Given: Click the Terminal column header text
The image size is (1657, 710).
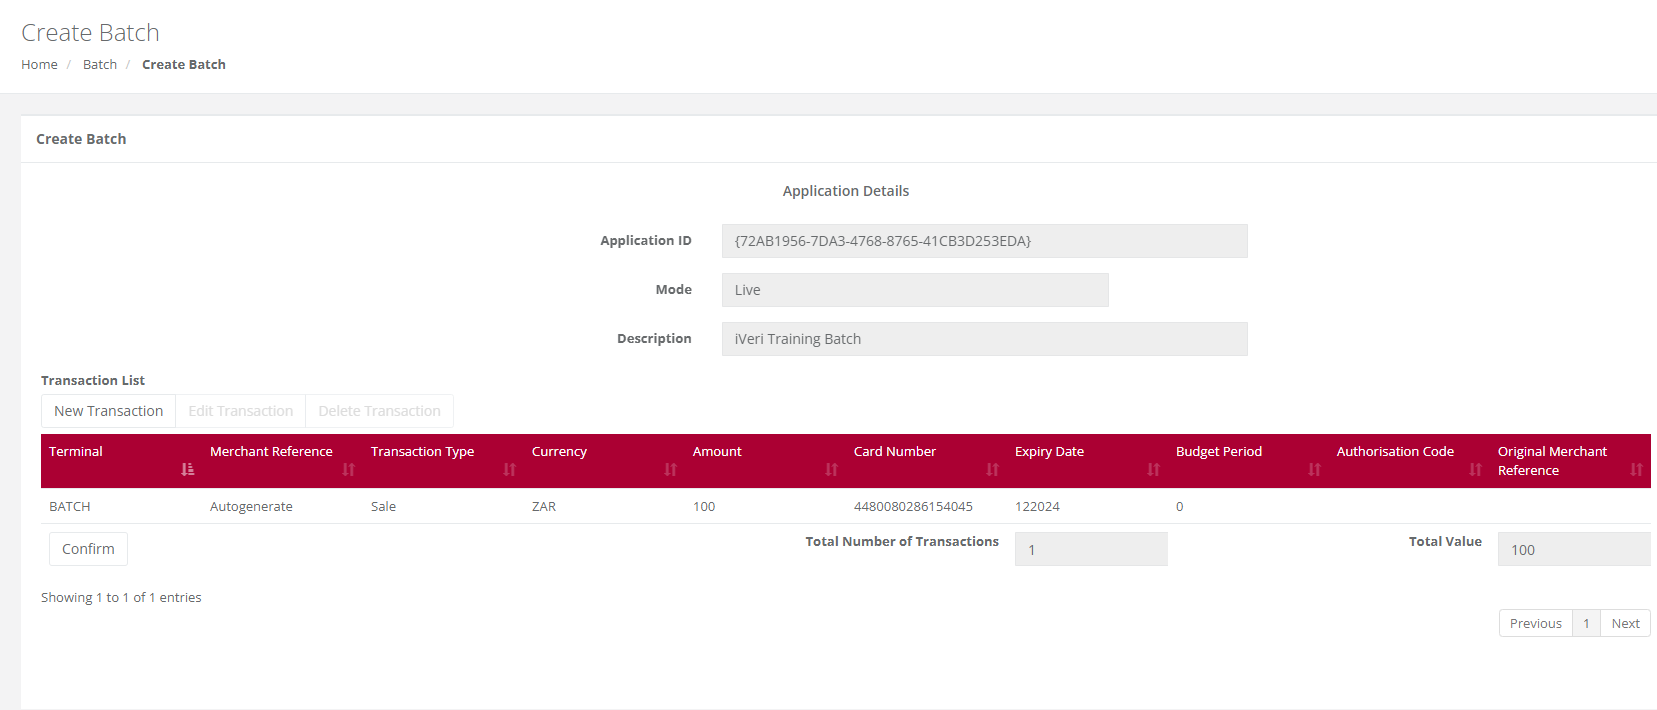Looking at the screenshot, I should pos(76,451).
